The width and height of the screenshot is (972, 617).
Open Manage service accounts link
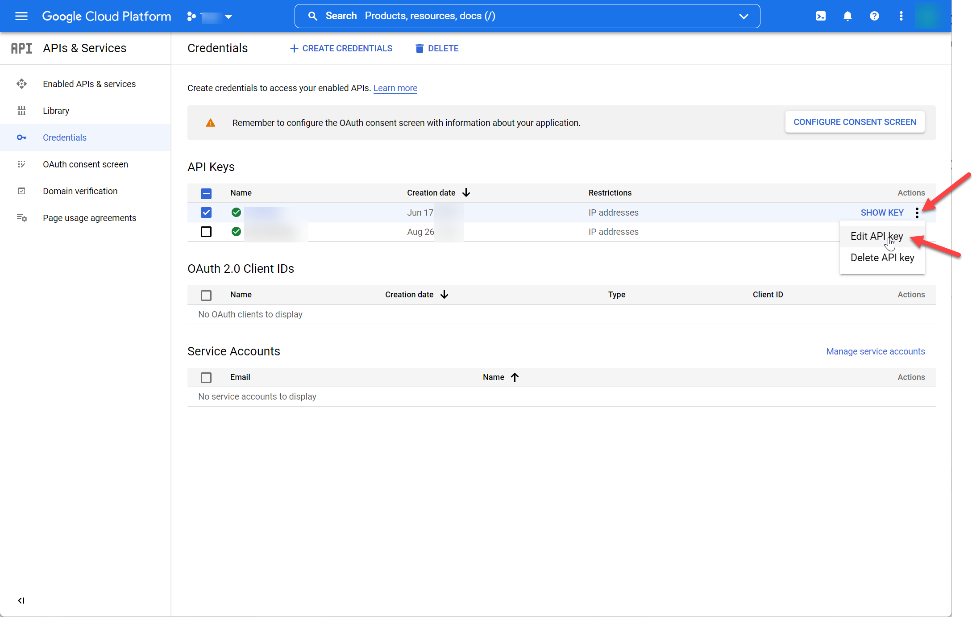pyautogui.click(x=875, y=352)
